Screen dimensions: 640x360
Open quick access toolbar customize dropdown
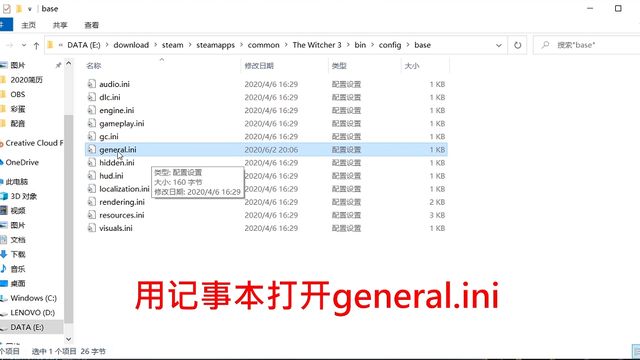coord(30,9)
